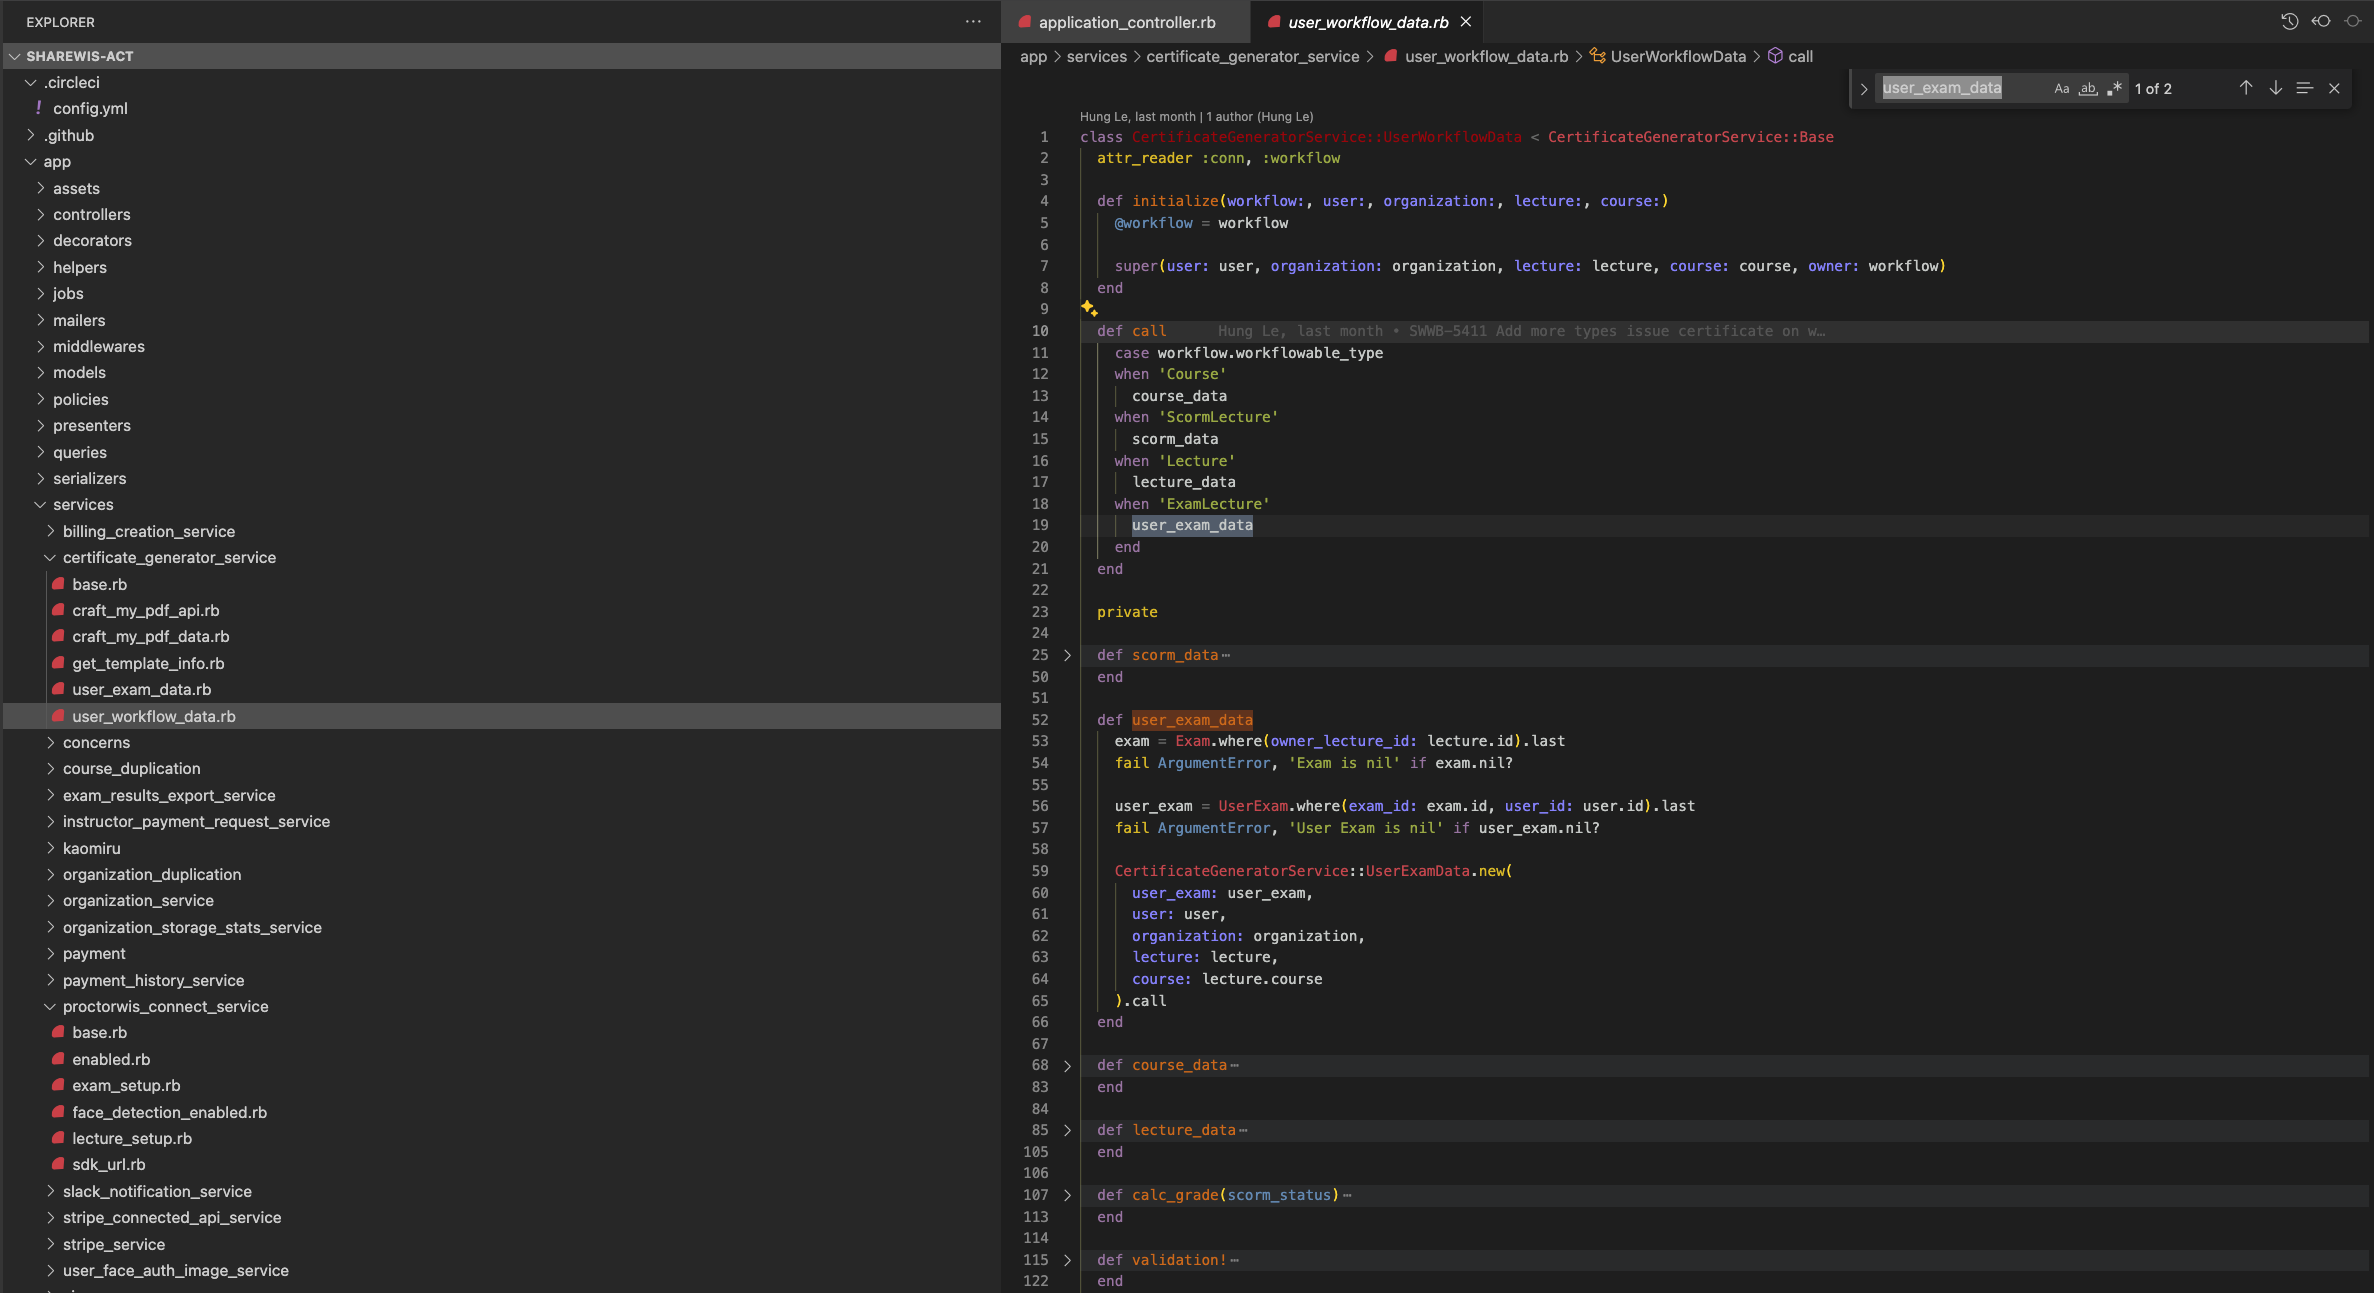Collapse certificate_generator_service folder
The width and height of the screenshot is (2374, 1293).
click(502, 557)
